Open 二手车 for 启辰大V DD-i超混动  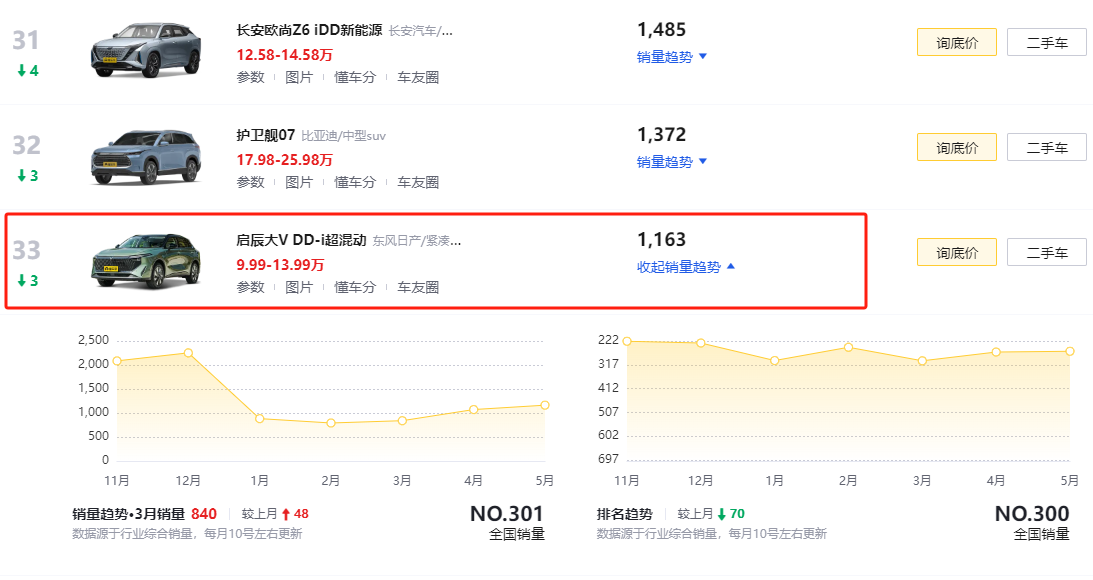pos(1046,253)
